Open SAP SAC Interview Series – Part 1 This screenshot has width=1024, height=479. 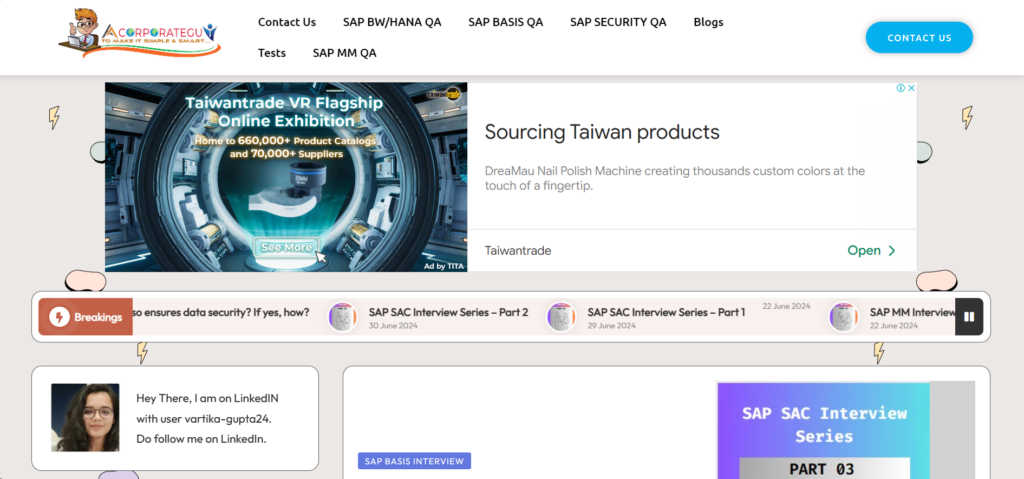(x=666, y=312)
